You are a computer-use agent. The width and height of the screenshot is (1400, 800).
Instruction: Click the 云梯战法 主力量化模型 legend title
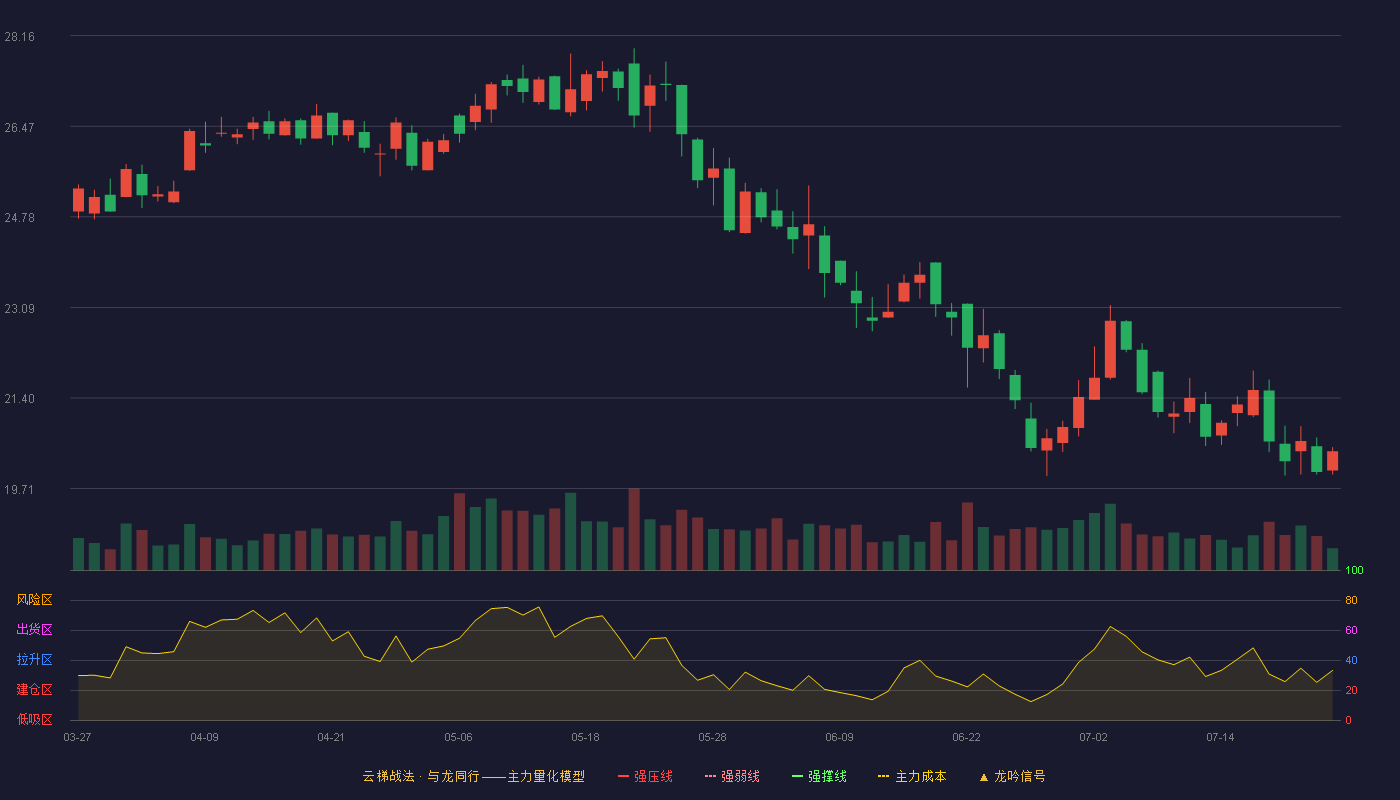pyautogui.click(x=473, y=776)
